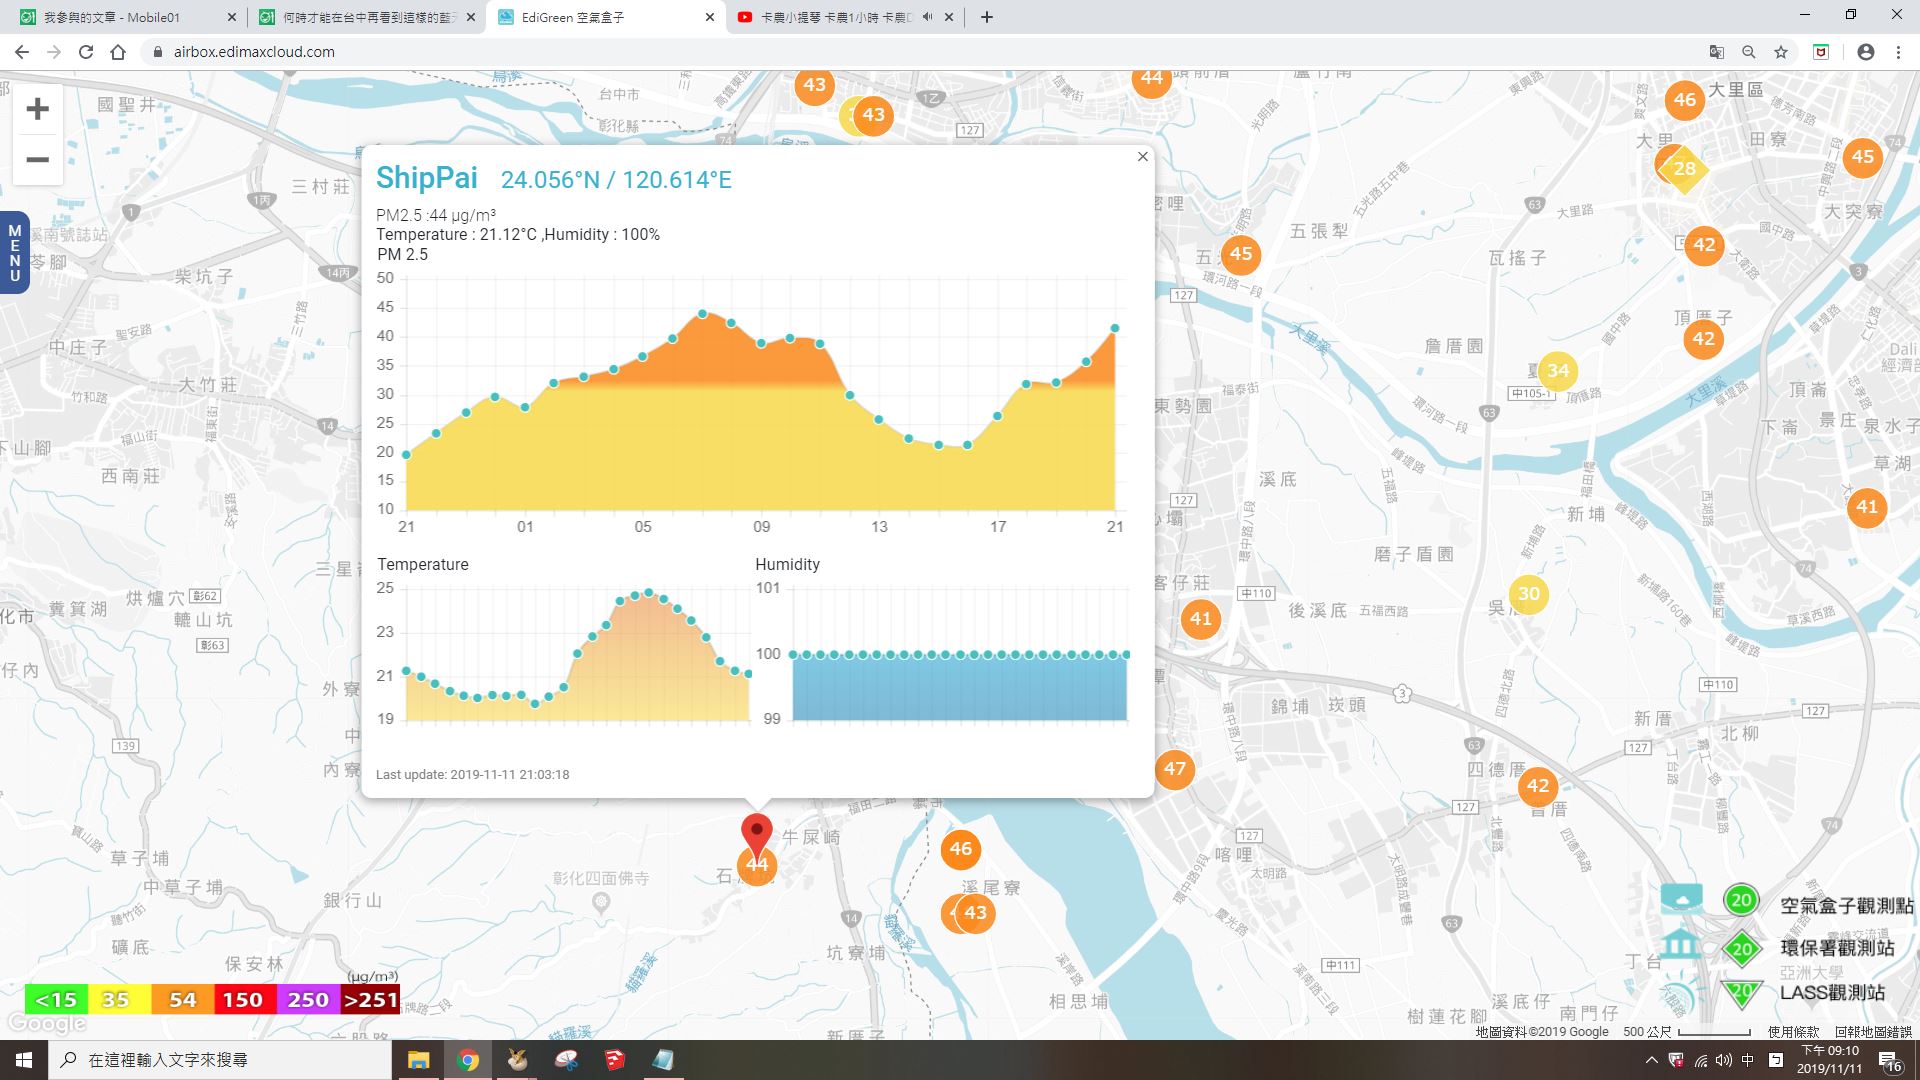Click ShipPai station title

[427, 178]
